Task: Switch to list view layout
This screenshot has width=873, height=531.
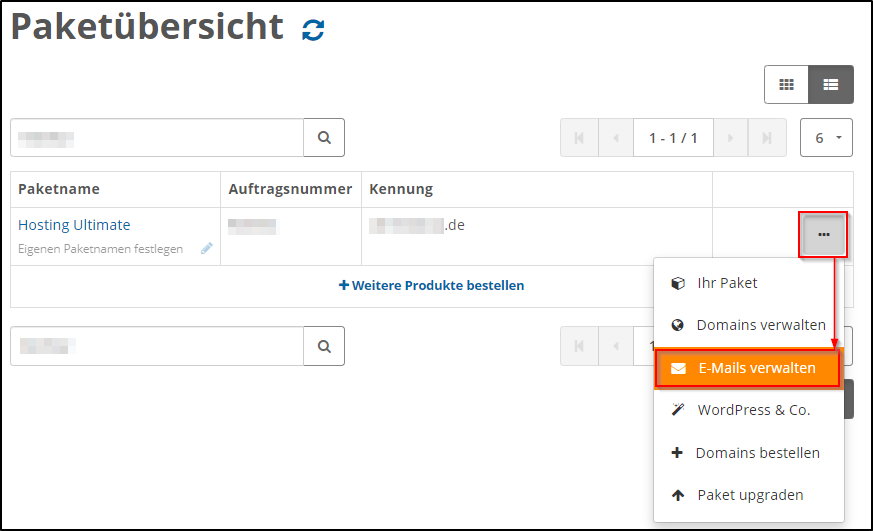Action: tap(831, 85)
